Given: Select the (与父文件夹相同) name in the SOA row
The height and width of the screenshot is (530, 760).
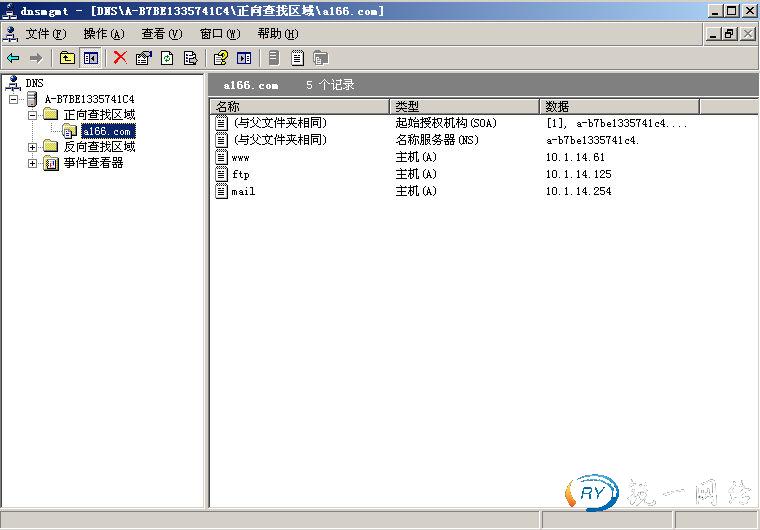Looking at the screenshot, I should 280,123.
